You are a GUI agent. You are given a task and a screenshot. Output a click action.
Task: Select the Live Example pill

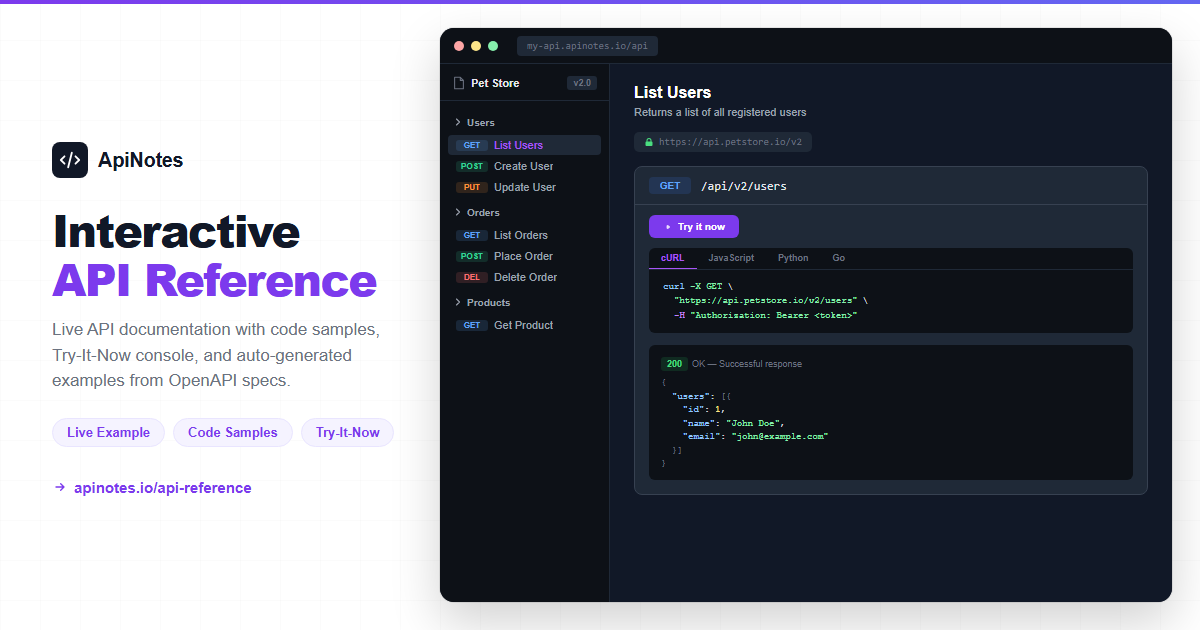[x=108, y=433]
